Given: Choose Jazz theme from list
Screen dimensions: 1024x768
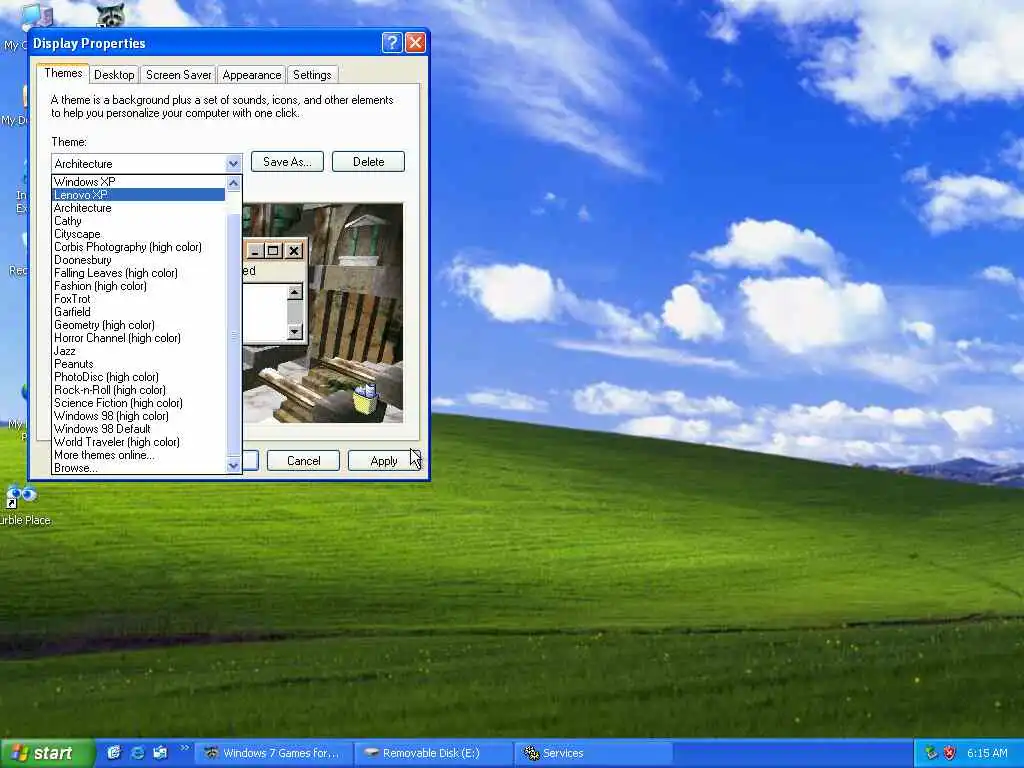Looking at the screenshot, I should coord(138,351).
